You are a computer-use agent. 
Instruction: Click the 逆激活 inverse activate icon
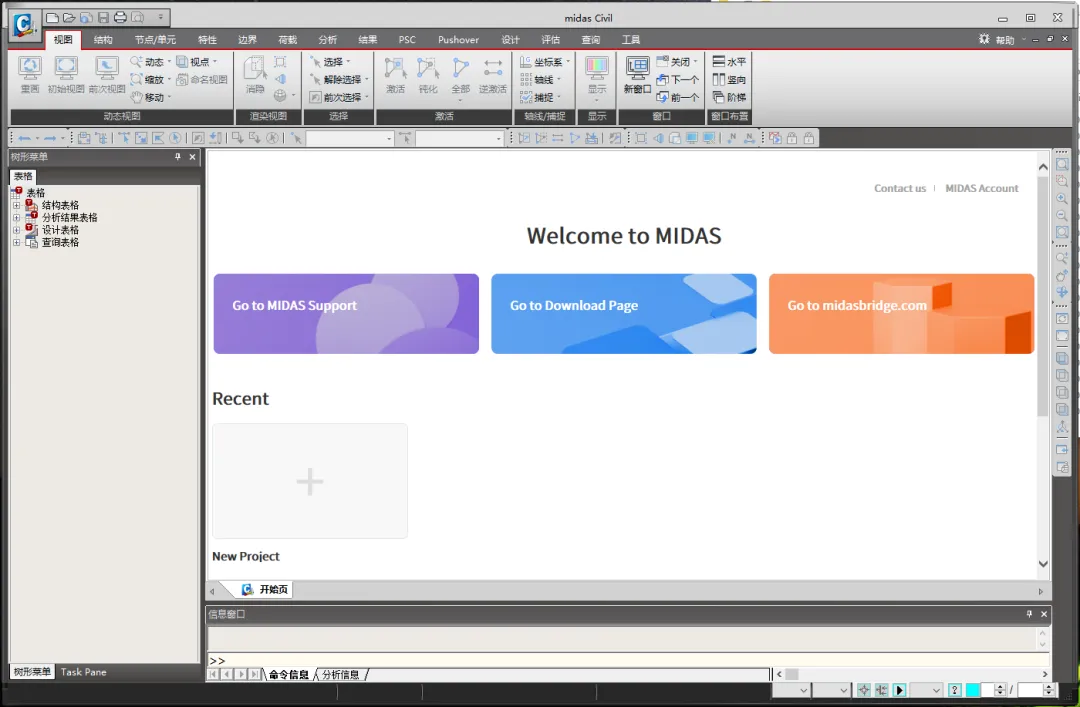click(x=493, y=74)
